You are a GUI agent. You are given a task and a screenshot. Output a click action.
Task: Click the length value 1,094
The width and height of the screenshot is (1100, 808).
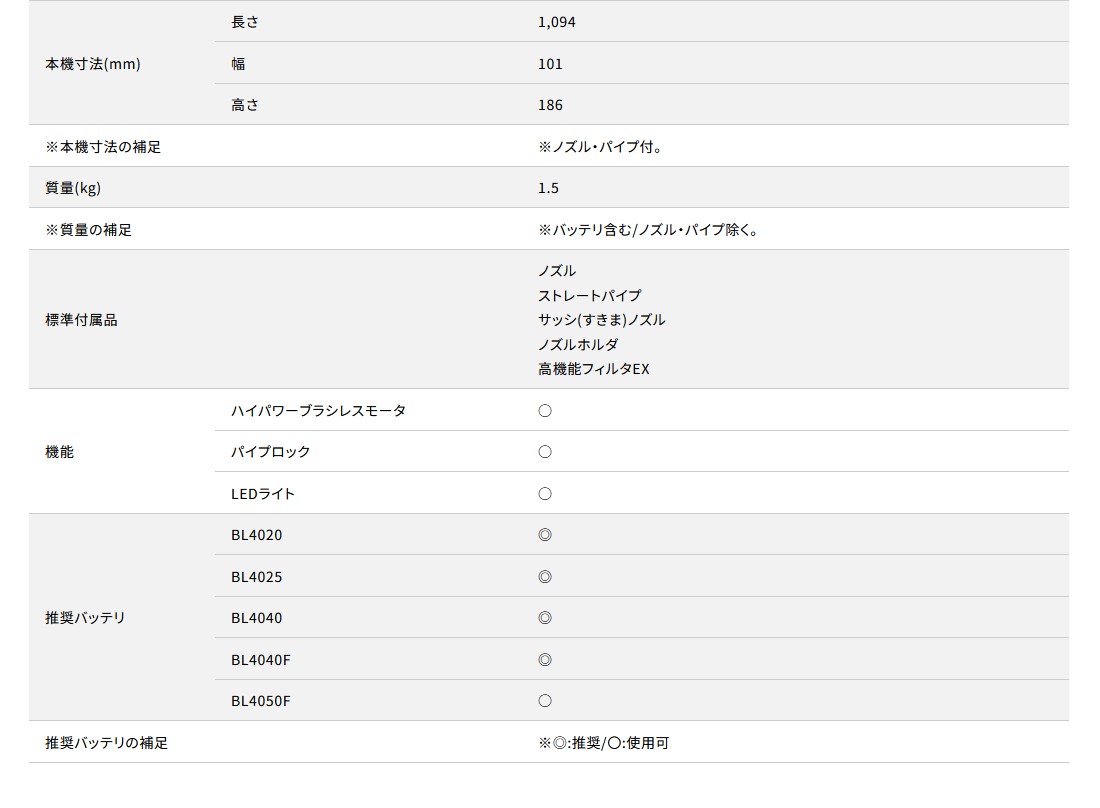pos(557,22)
